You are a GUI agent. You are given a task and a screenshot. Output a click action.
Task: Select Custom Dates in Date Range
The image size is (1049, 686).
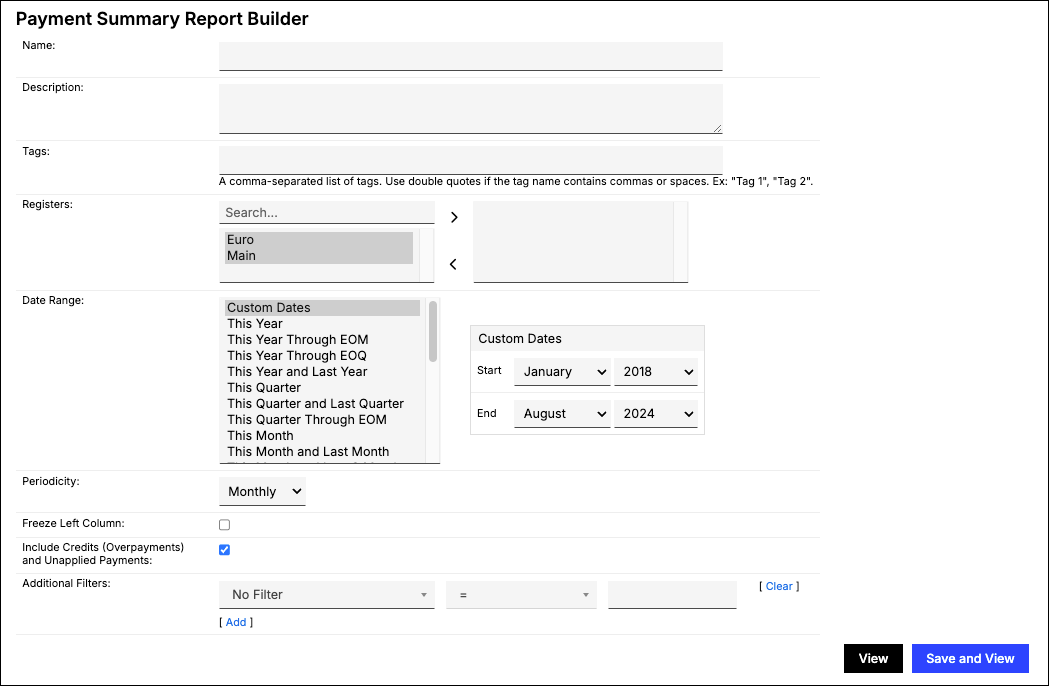(322, 308)
